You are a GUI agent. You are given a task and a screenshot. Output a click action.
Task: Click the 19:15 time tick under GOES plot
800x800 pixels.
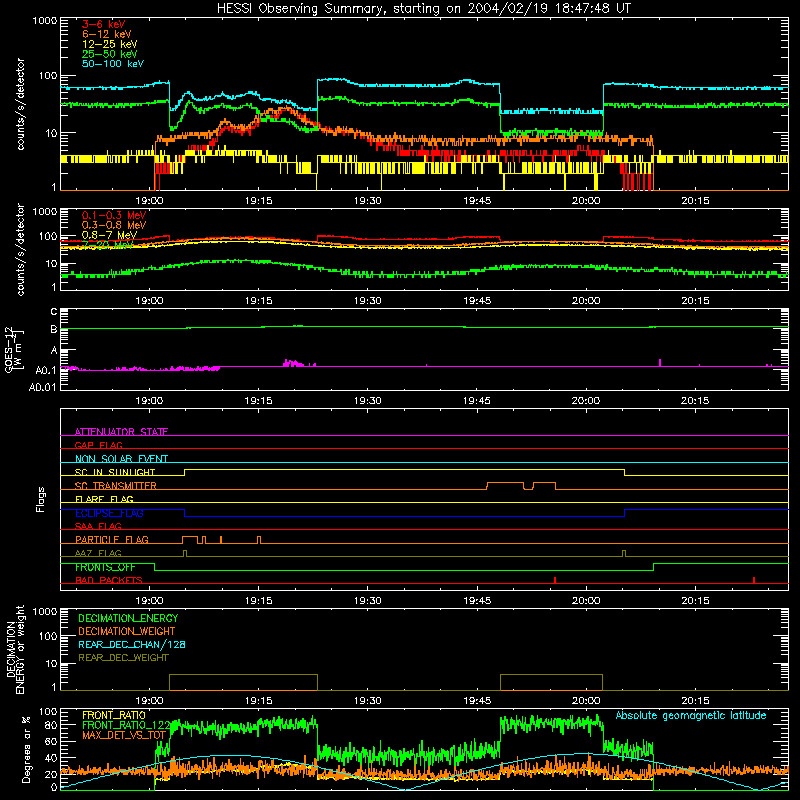(x=258, y=401)
